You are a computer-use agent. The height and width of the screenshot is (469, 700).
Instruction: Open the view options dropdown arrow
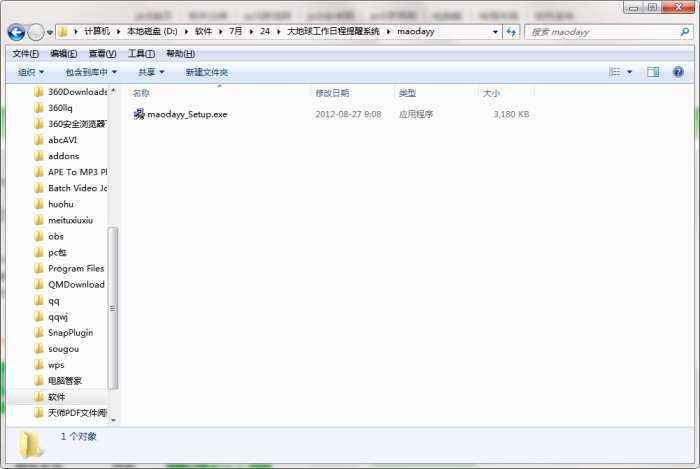629,72
